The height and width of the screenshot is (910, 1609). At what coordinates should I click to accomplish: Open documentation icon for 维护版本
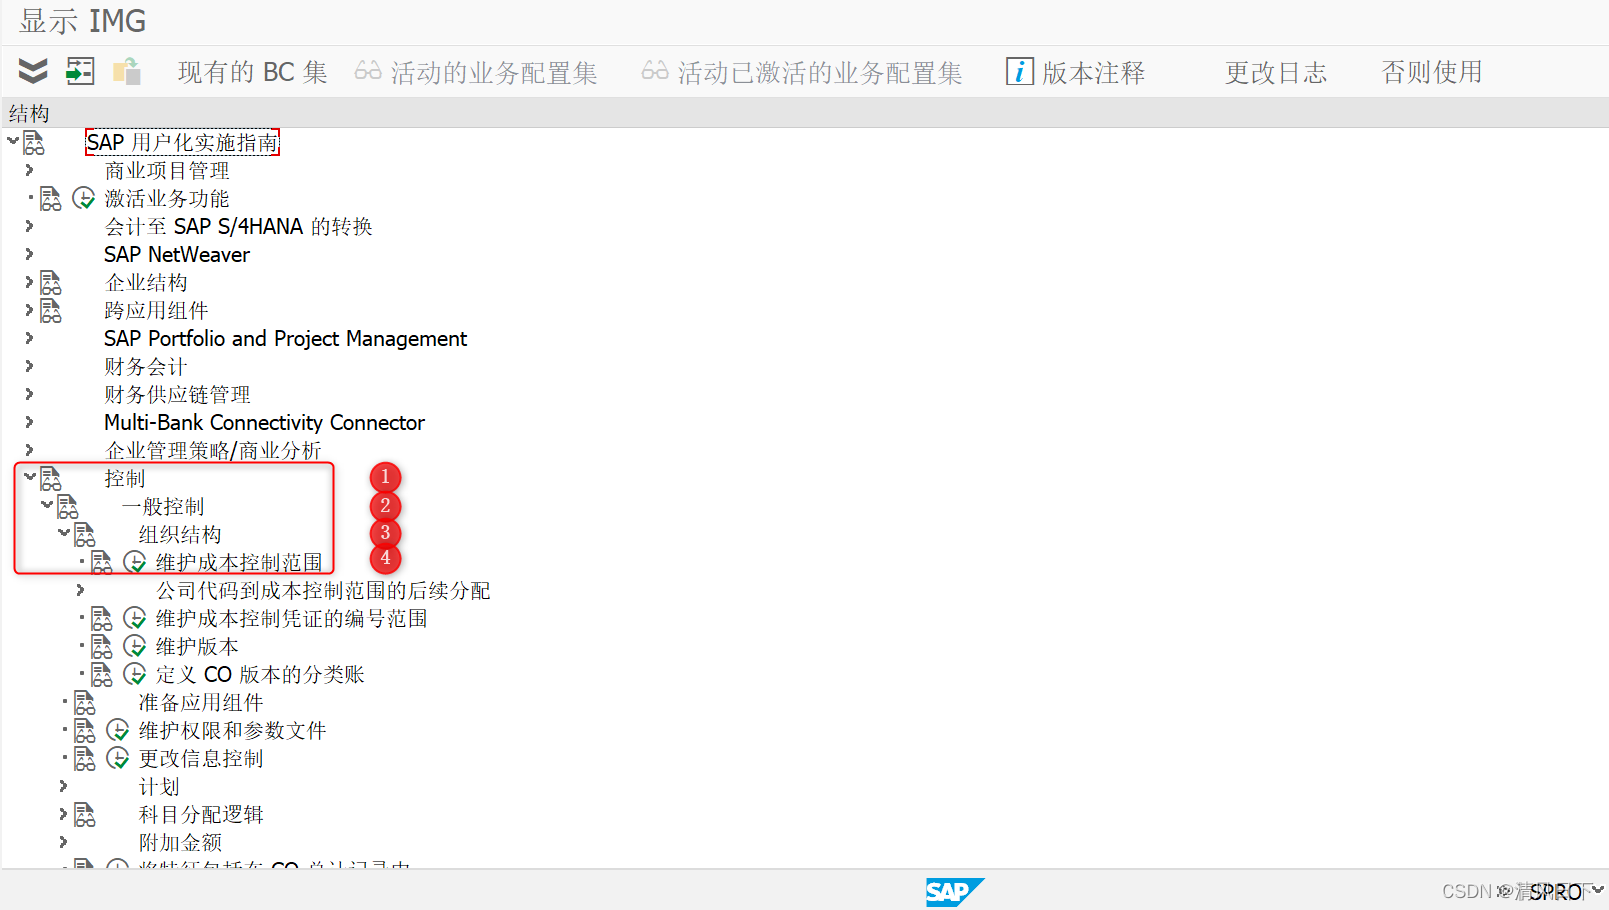[x=102, y=647]
